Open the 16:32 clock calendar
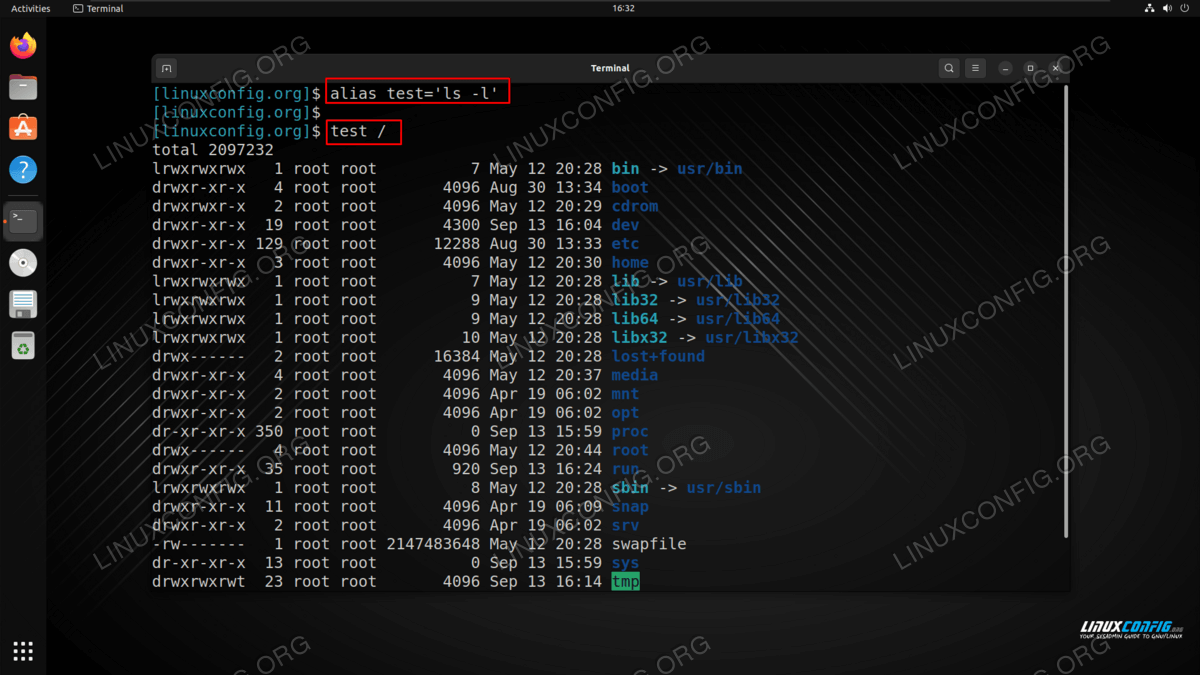Viewport: 1200px width, 675px height. (623, 8)
